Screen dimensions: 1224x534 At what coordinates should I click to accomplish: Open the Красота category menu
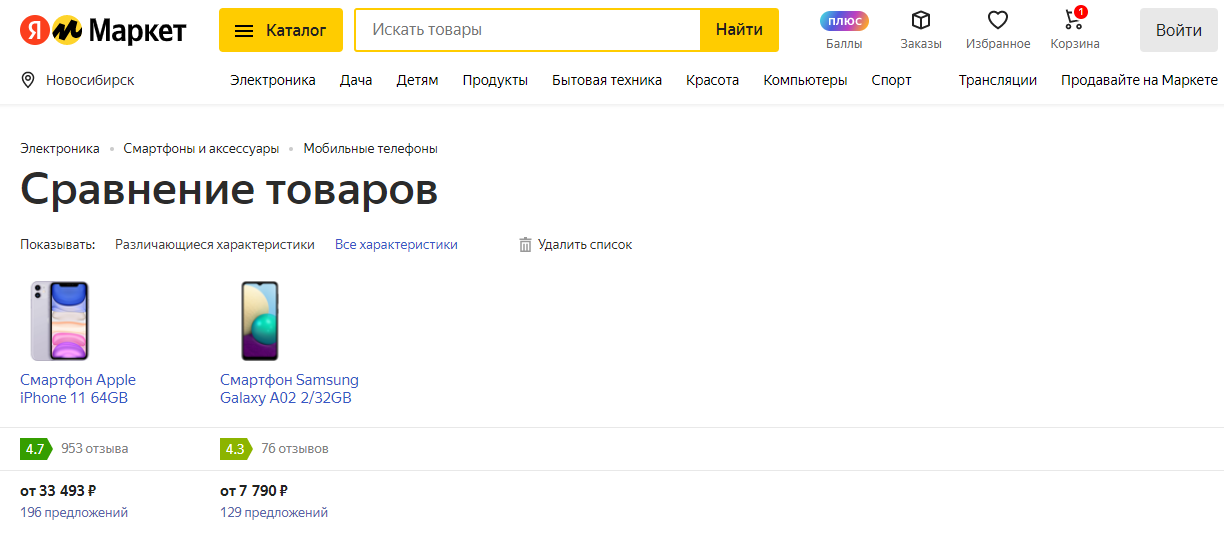(x=712, y=80)
